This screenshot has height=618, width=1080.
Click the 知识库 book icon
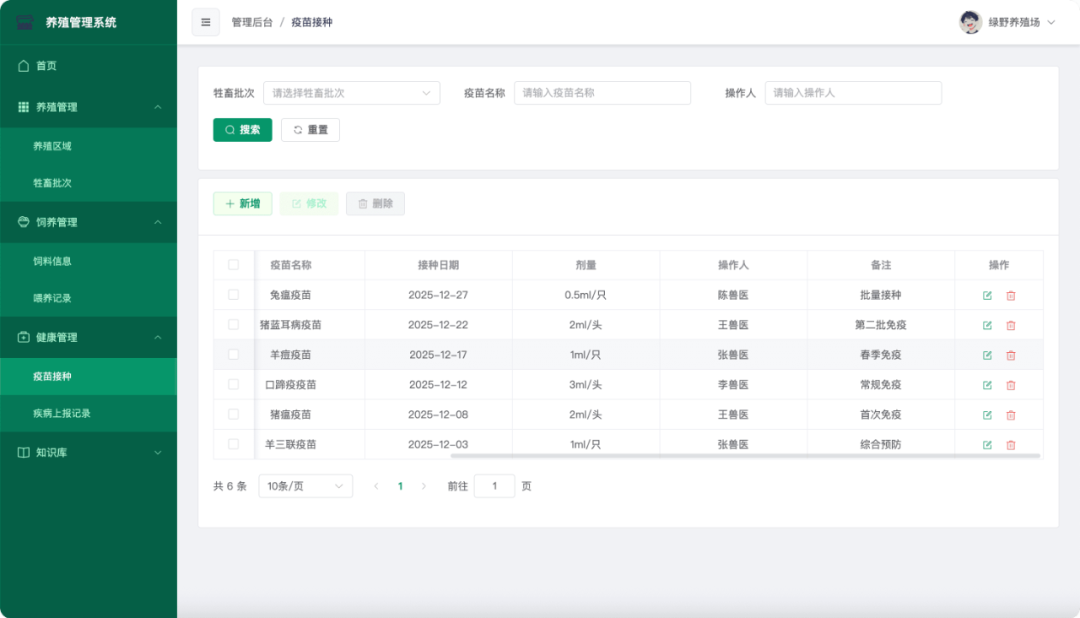[x=24, y=452]
